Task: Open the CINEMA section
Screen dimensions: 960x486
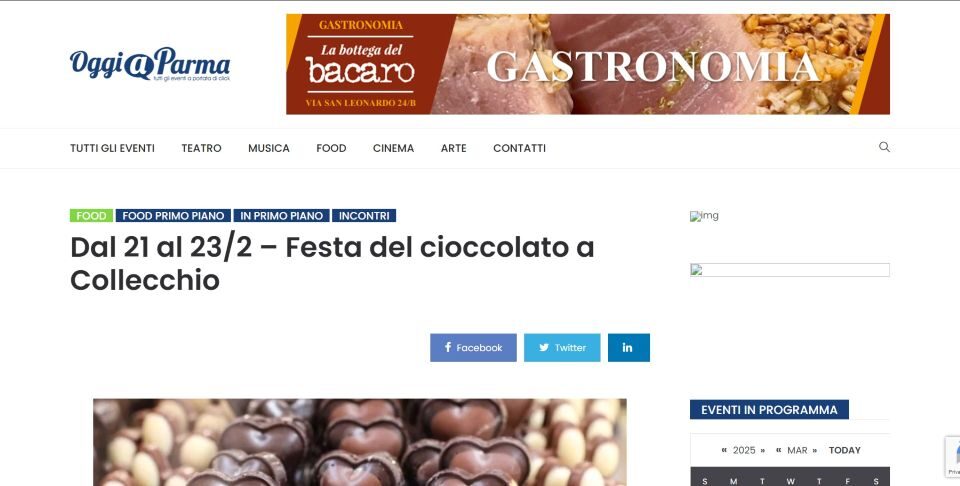Action: (393, 148)
